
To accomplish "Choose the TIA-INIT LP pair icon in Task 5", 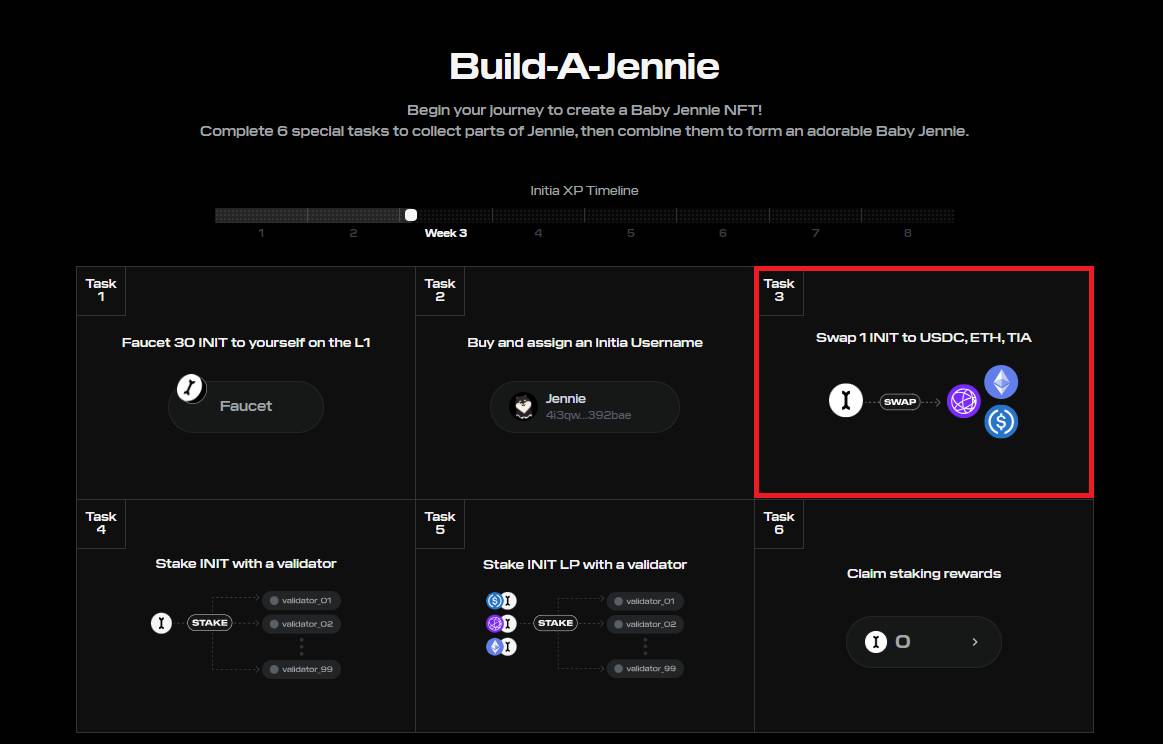I will (501, 624).
